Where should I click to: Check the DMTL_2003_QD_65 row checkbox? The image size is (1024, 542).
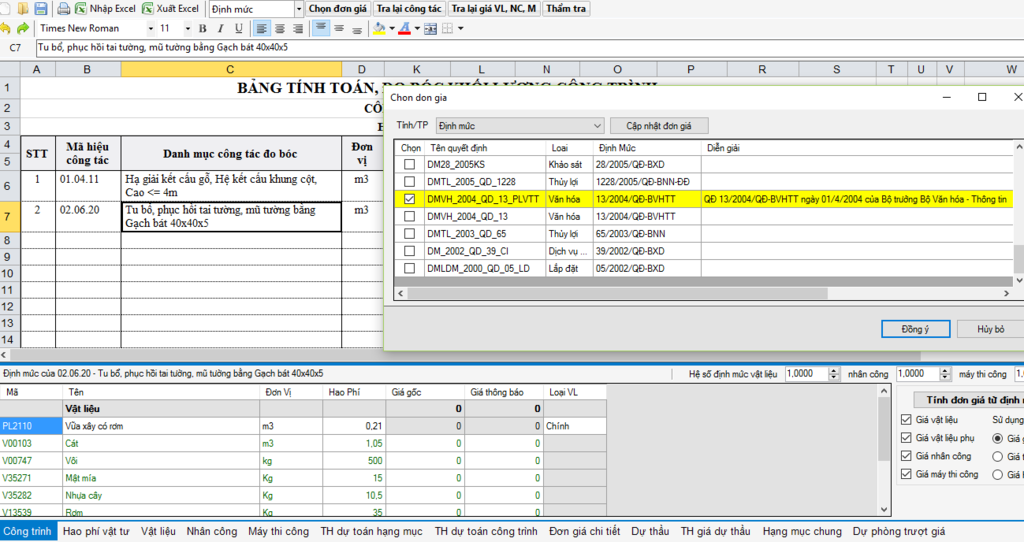(409, 234)
